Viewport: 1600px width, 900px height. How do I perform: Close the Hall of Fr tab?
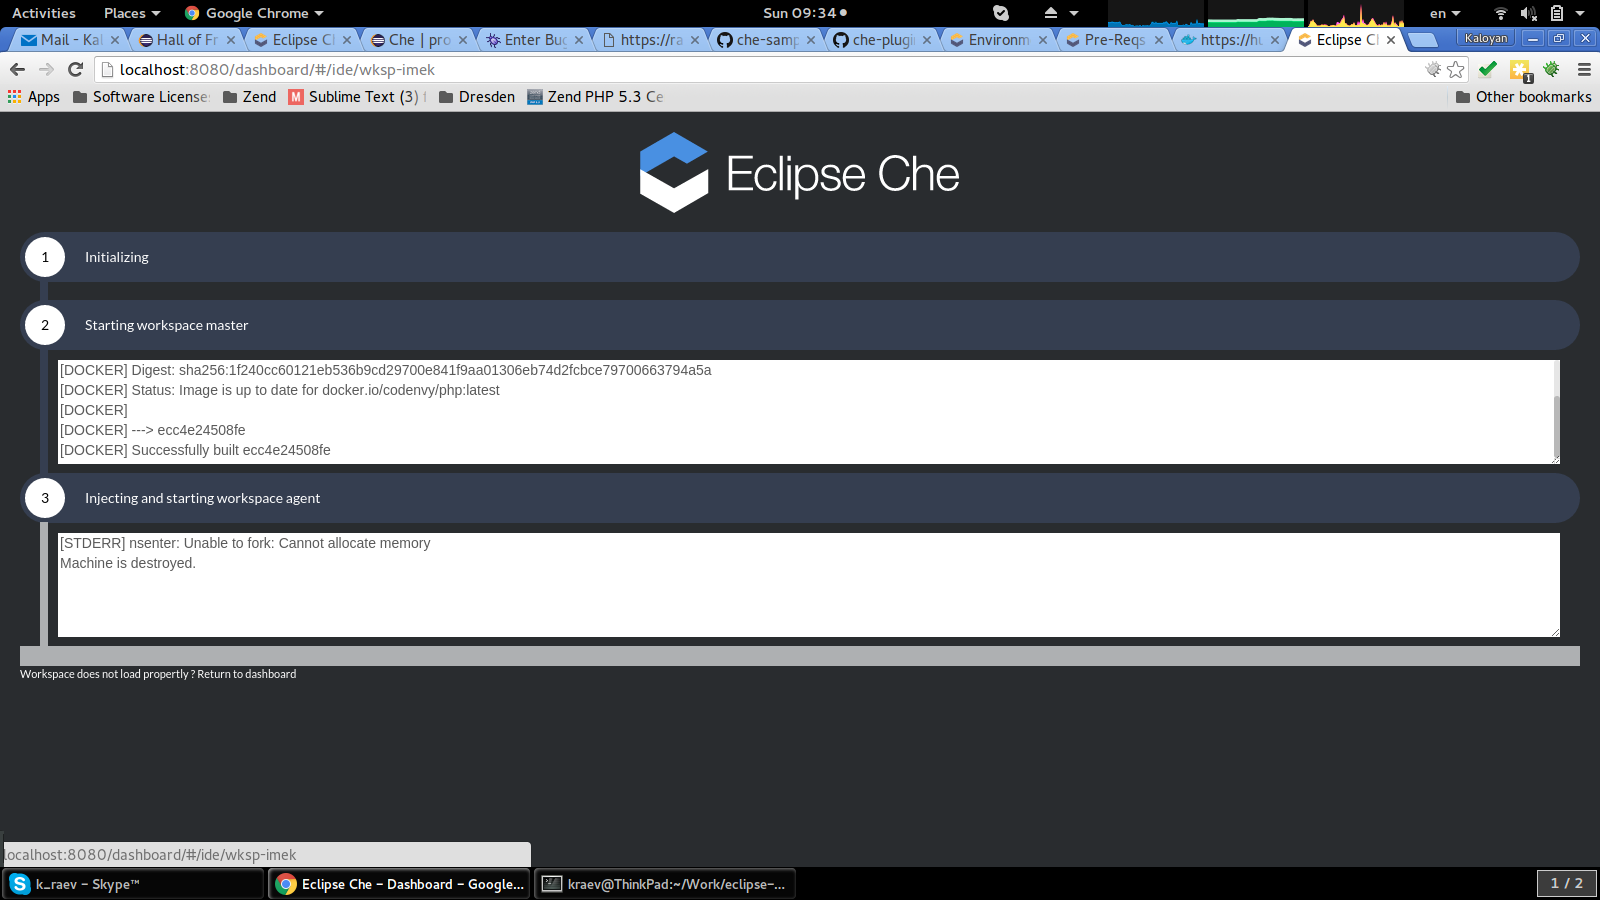[x=231, y=40]
